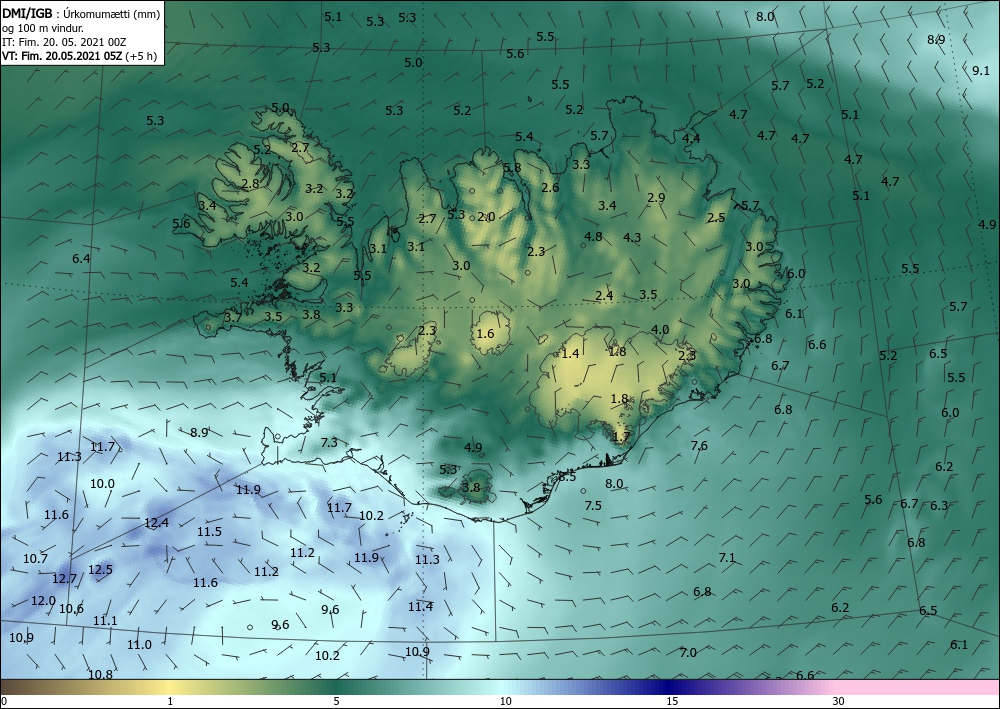Click the 1.6 value on Hofsjökull
This screenshot has height=709, width=1000.
[x=485, y=333]
